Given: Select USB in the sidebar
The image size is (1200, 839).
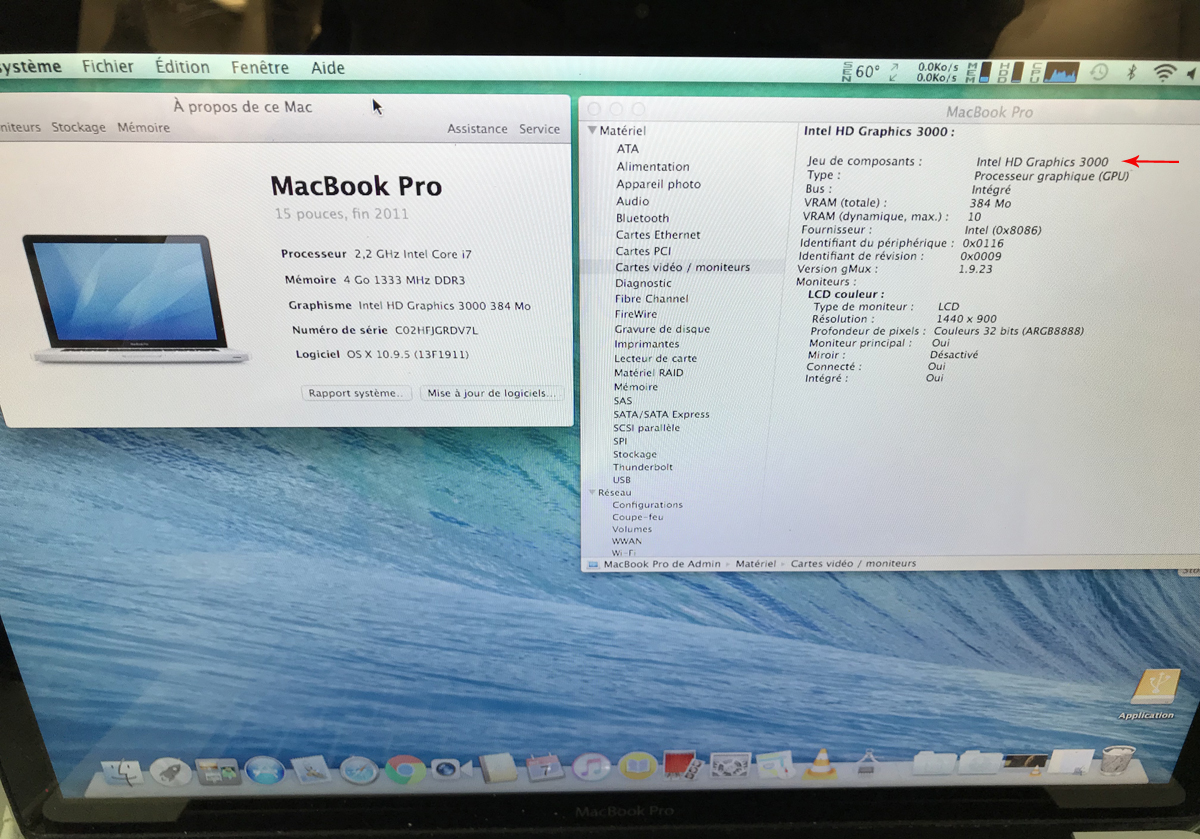Looking at the screenshot, I should point(622,480).
